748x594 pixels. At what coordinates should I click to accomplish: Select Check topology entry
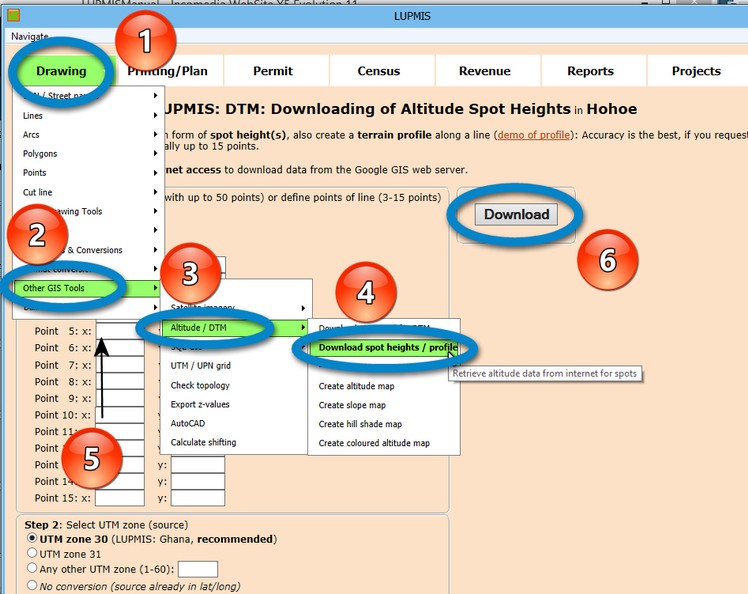(x=200, y=386)
